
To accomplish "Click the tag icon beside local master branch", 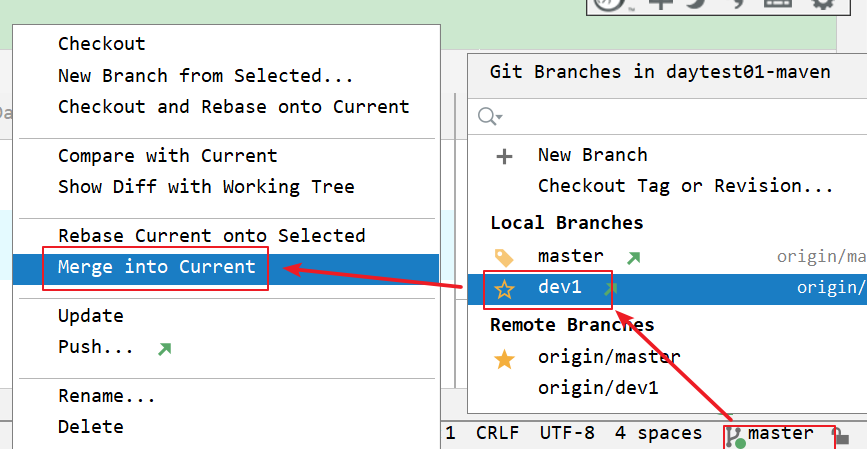I will pyautogui.click(x=505, y=257).
